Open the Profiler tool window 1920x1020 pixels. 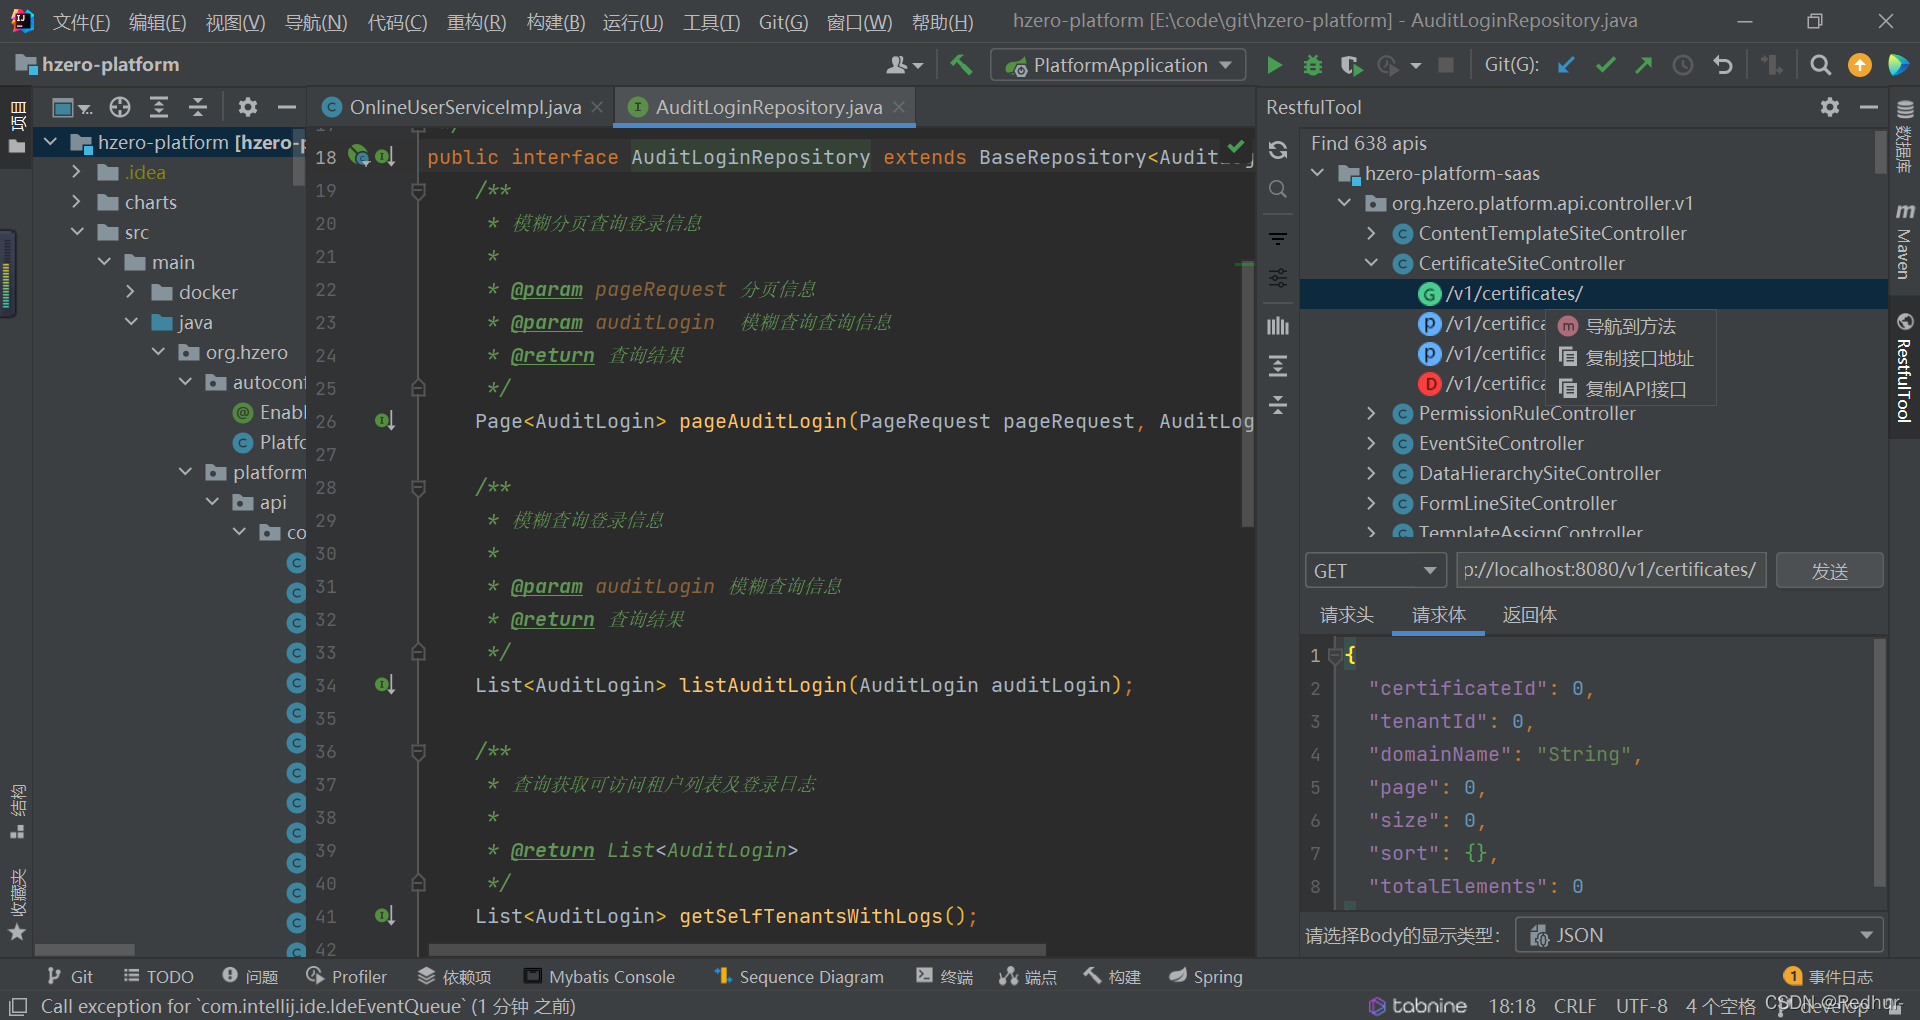[x=347, y=977]
